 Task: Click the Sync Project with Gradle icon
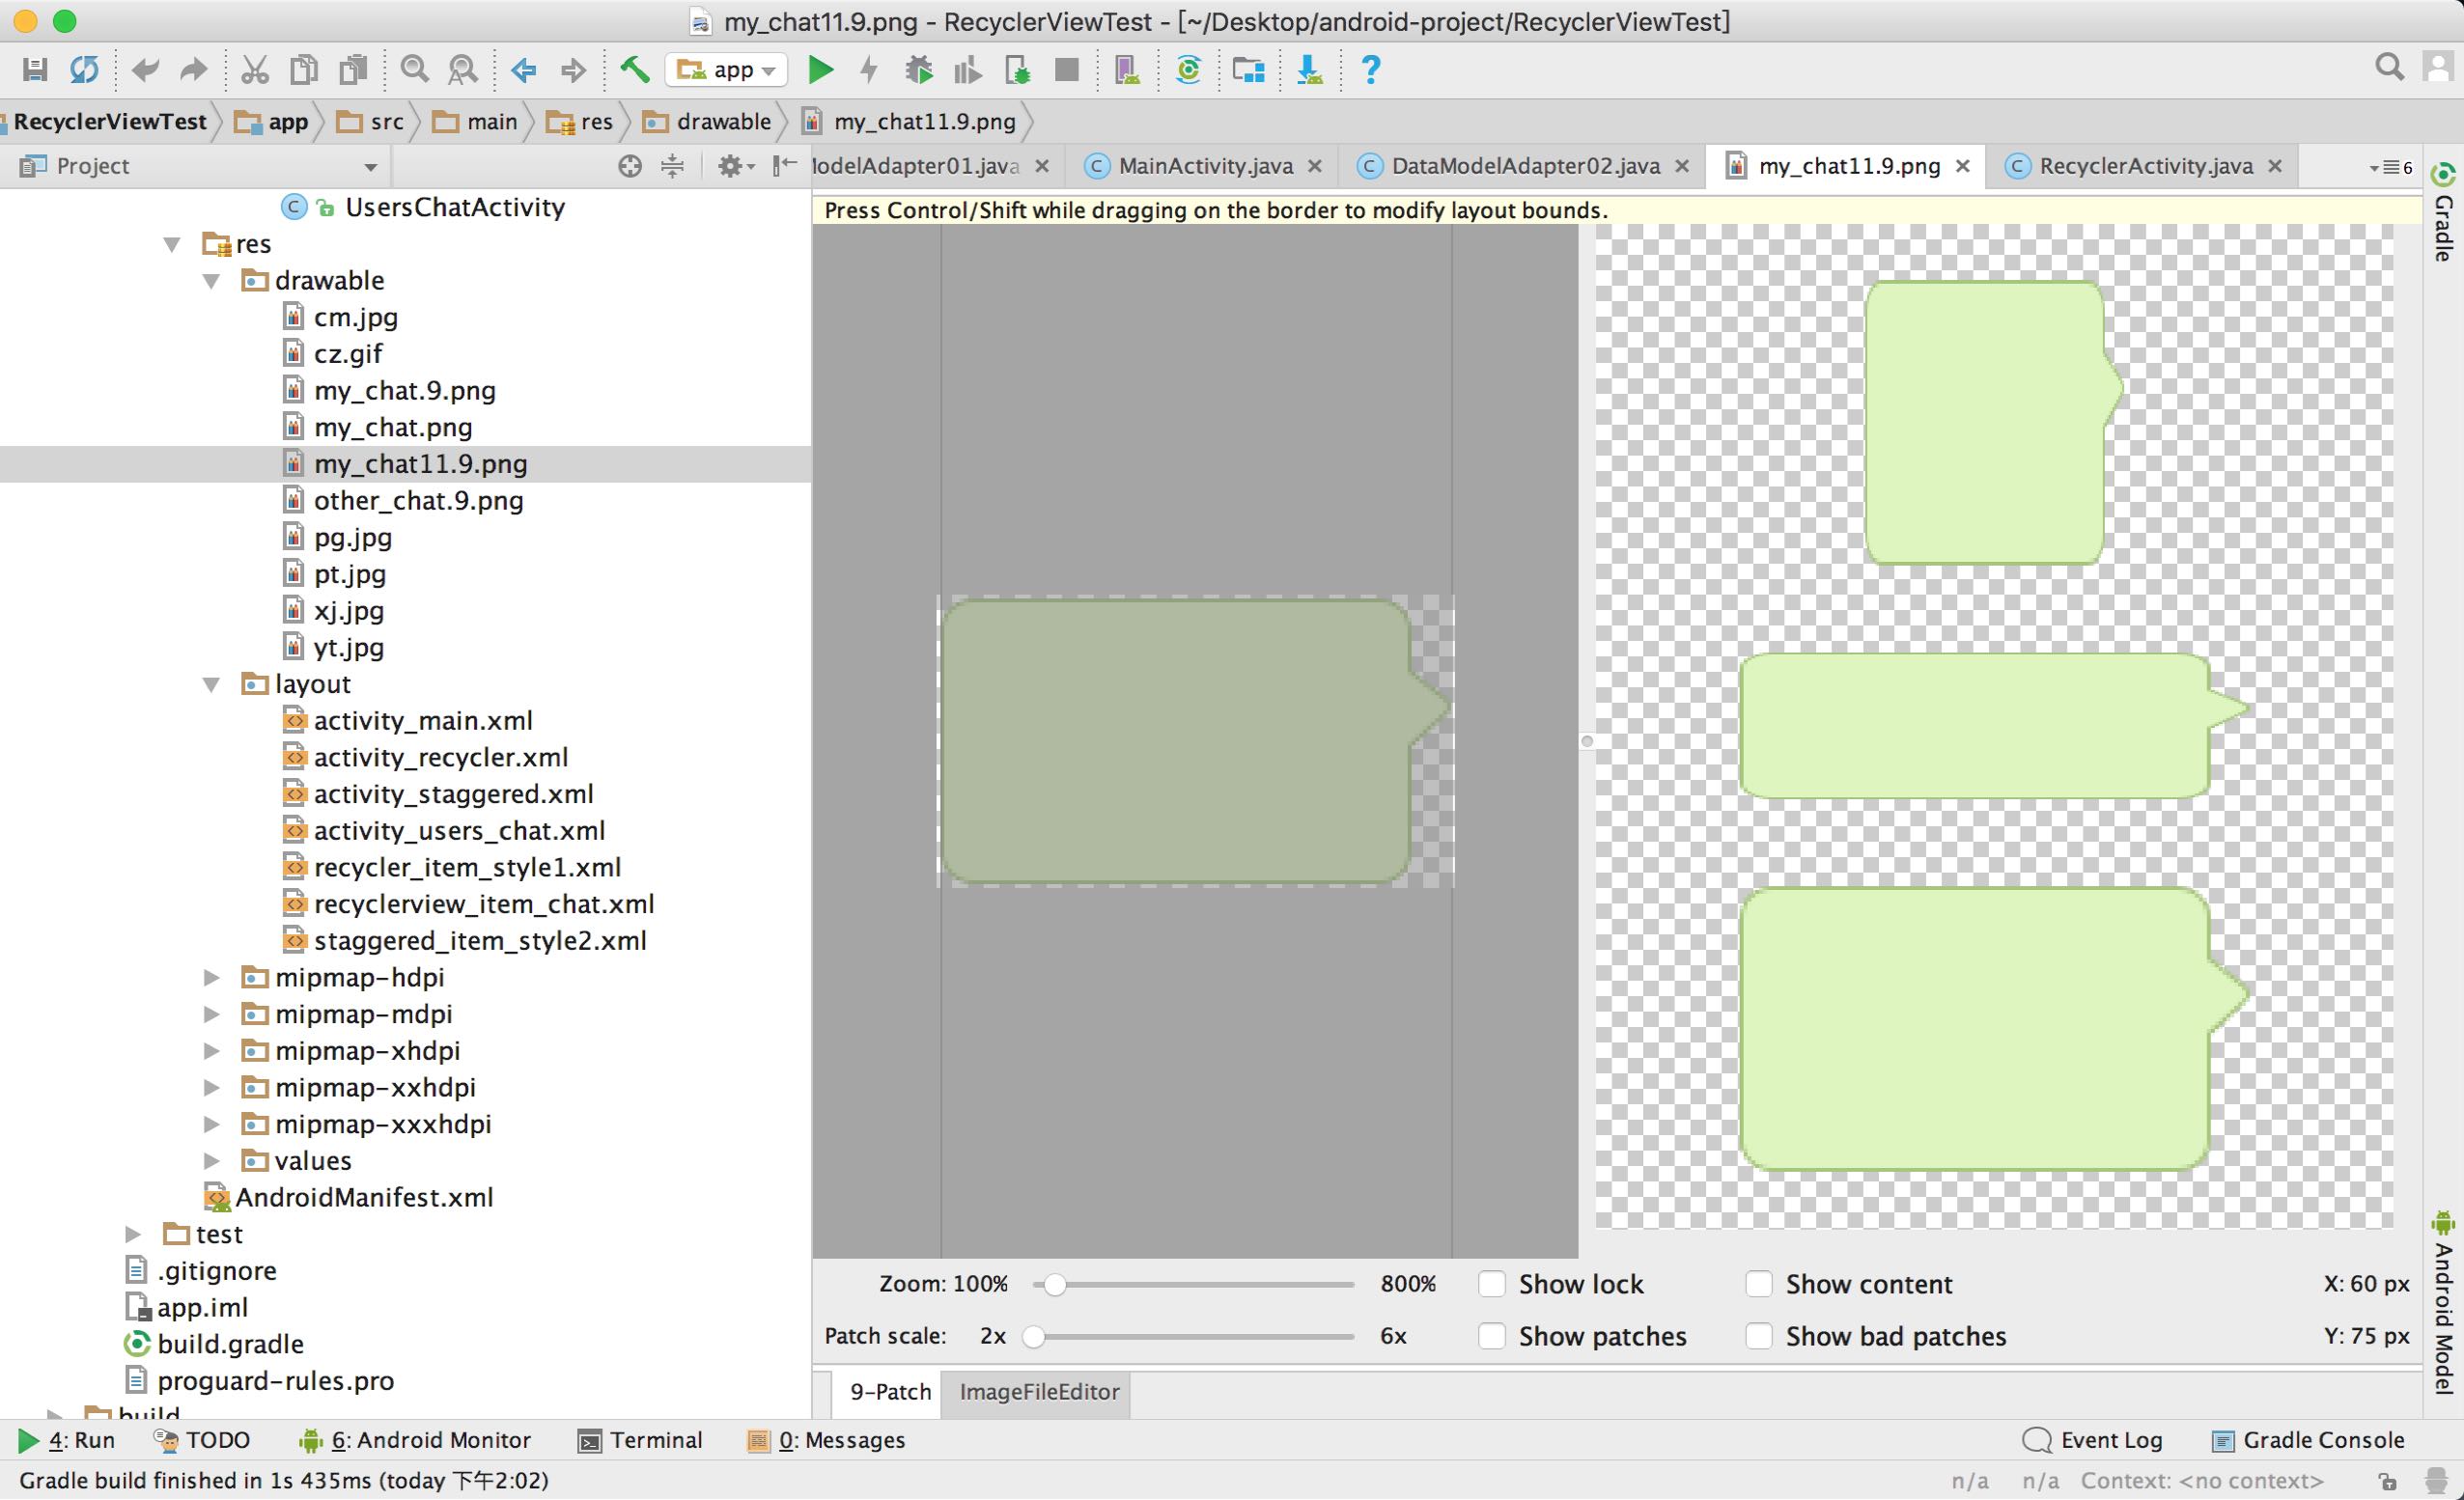(x=1188, y=70)
